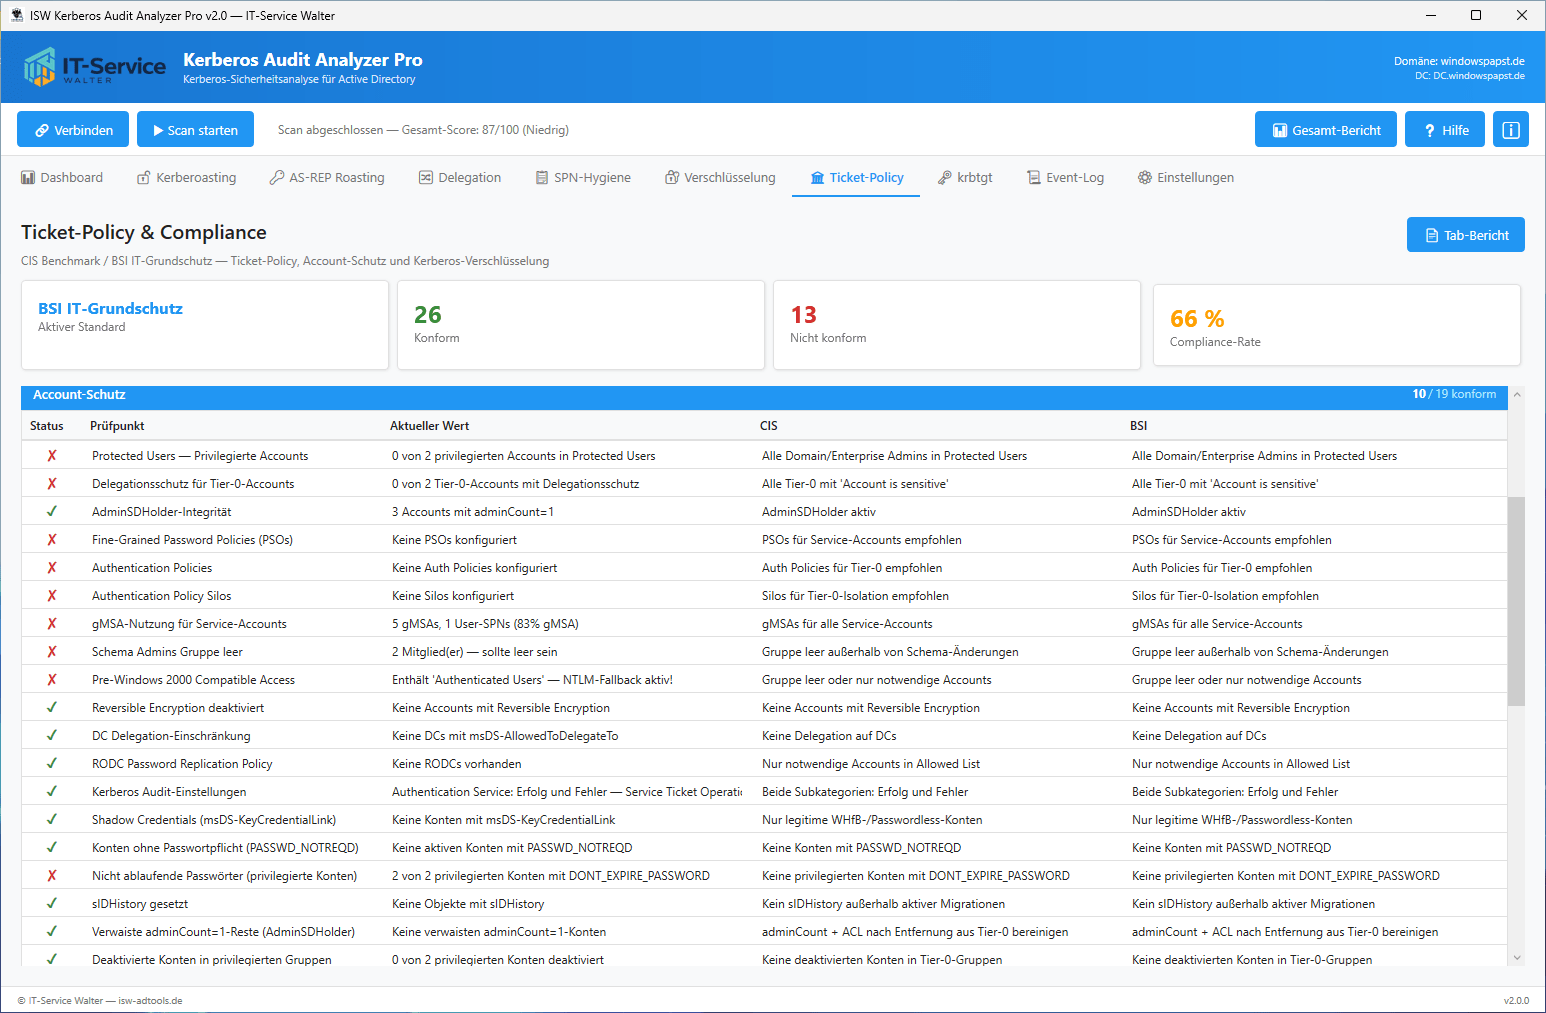Click green check for Reversible Encryption deaktiviert

point(52,708)
